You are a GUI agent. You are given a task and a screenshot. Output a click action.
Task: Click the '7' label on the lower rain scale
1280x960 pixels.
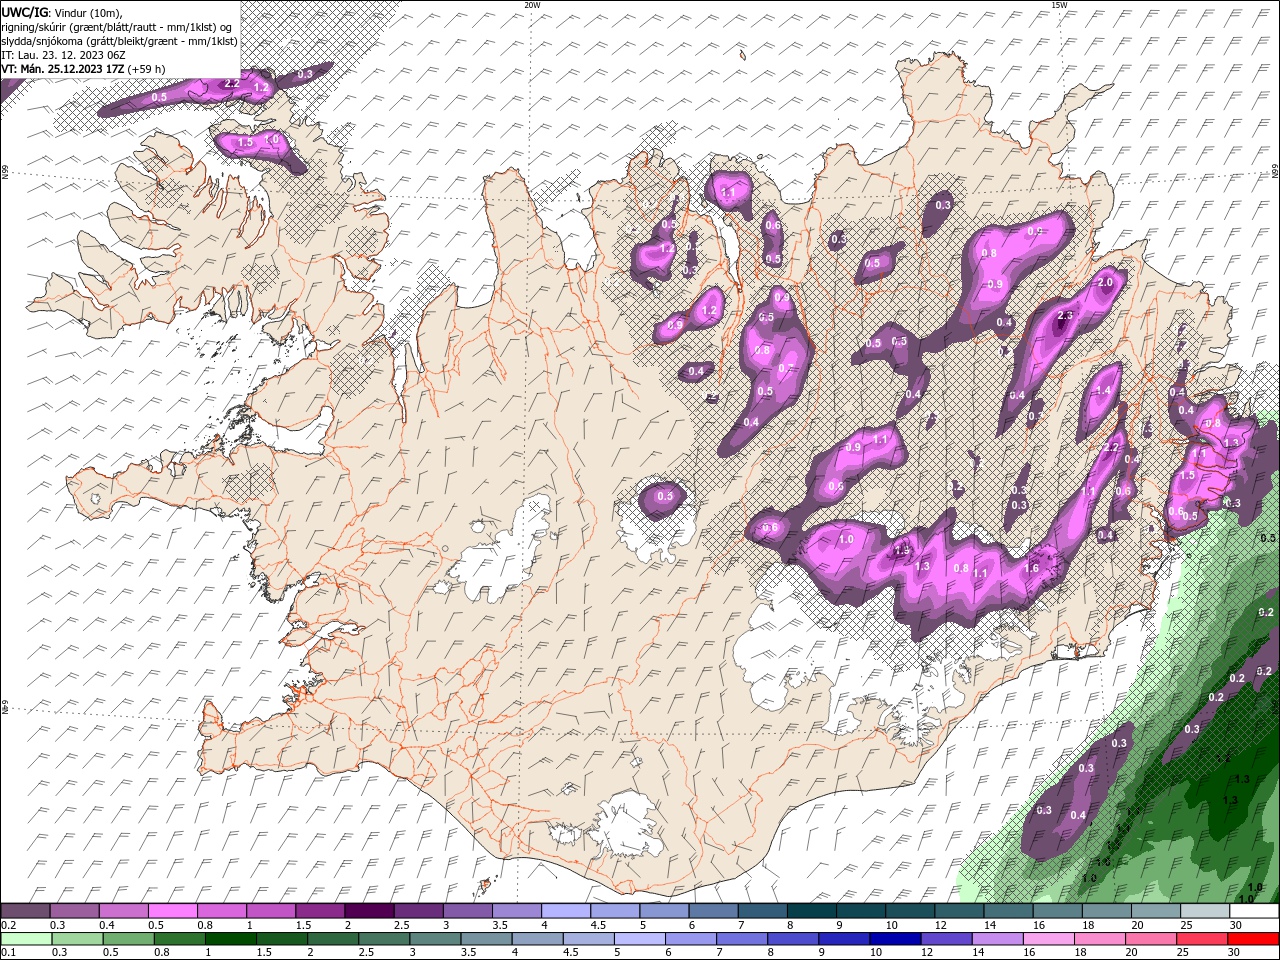[719, 953]
